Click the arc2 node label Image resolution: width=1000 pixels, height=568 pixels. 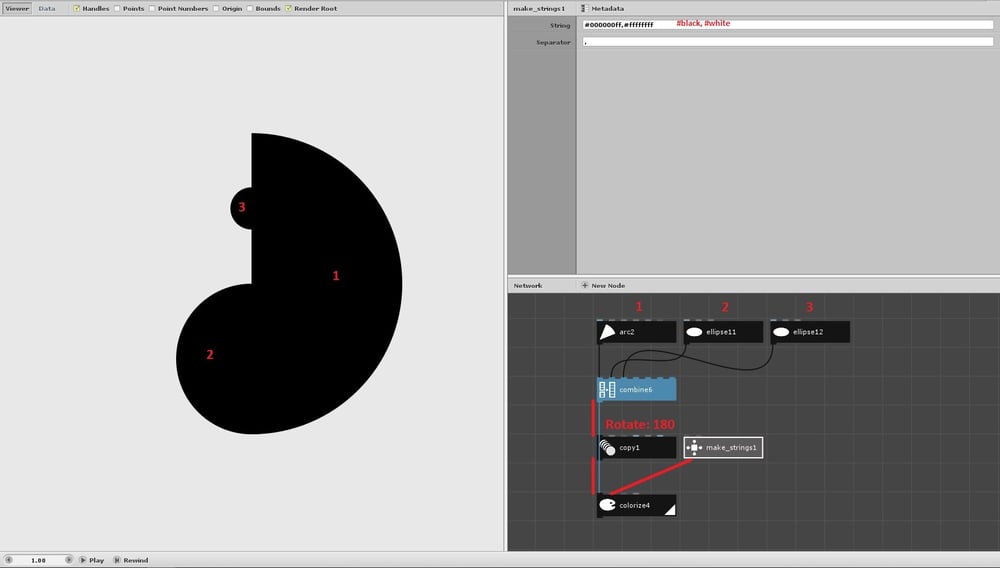click(x=627, y=331)
